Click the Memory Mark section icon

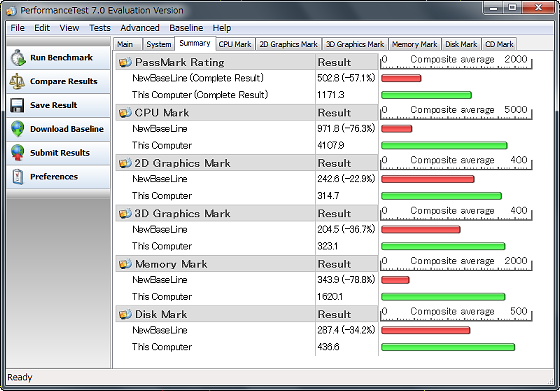tap(125, 264)
